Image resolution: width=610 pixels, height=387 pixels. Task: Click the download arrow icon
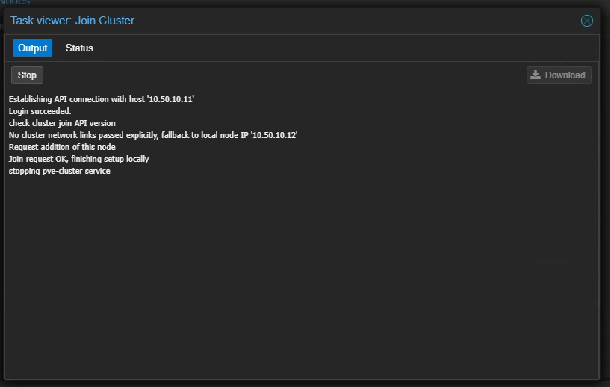[536, 75]
